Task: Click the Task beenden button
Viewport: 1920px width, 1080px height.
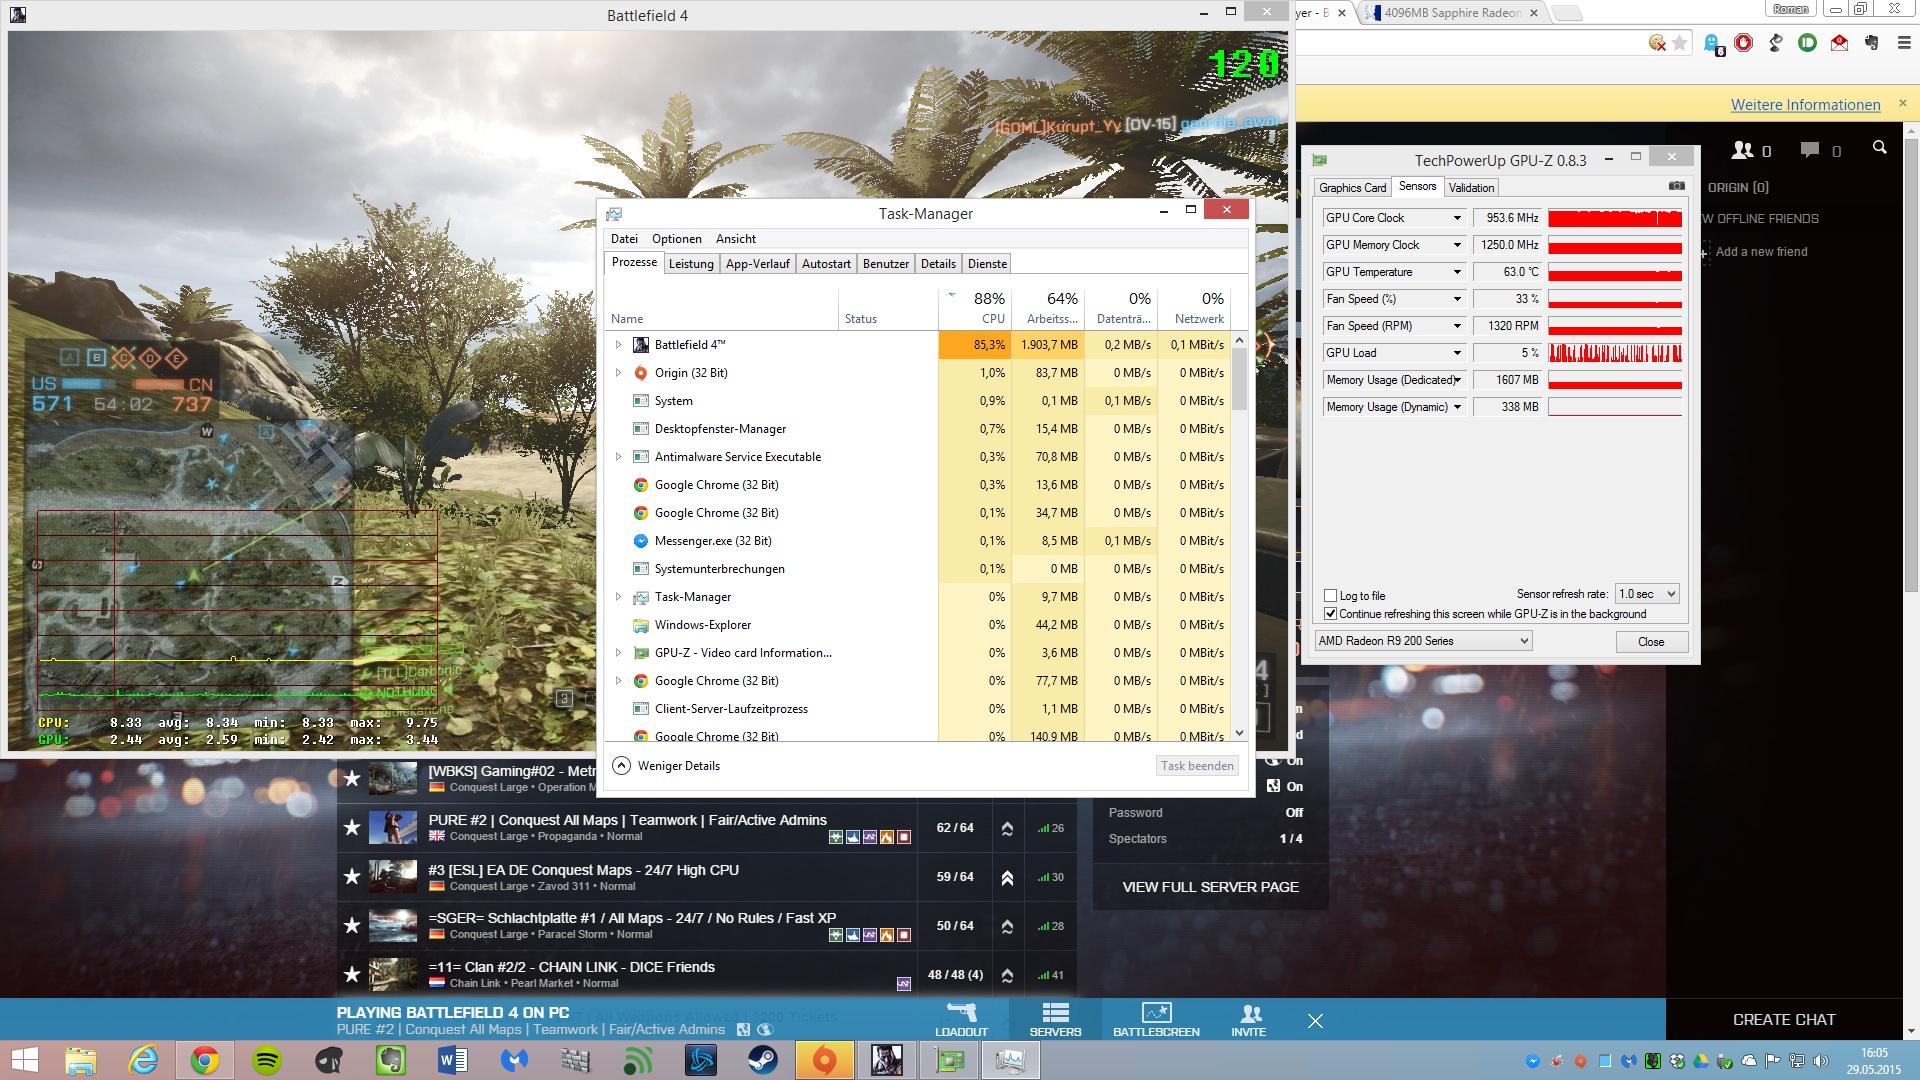Action: click(1197, 766)
